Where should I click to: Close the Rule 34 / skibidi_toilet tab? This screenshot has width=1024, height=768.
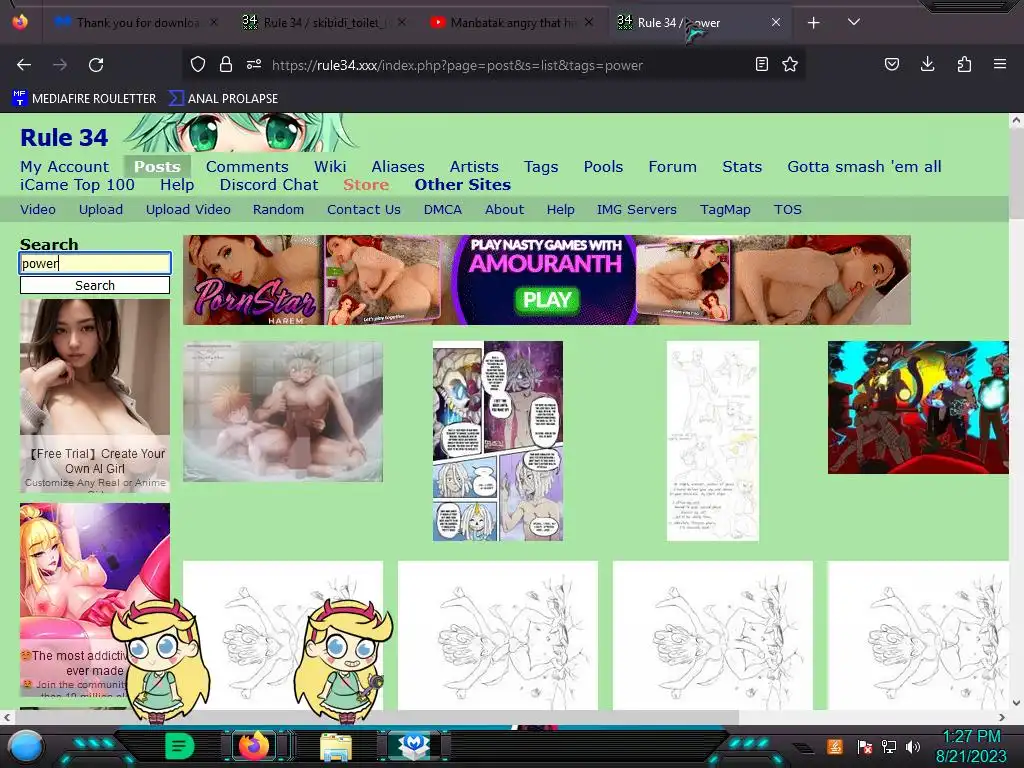click(402, 23)
